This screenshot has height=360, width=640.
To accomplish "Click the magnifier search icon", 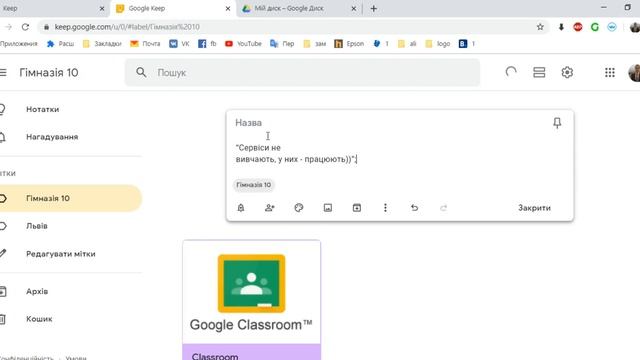I will (x=141, y=73).
